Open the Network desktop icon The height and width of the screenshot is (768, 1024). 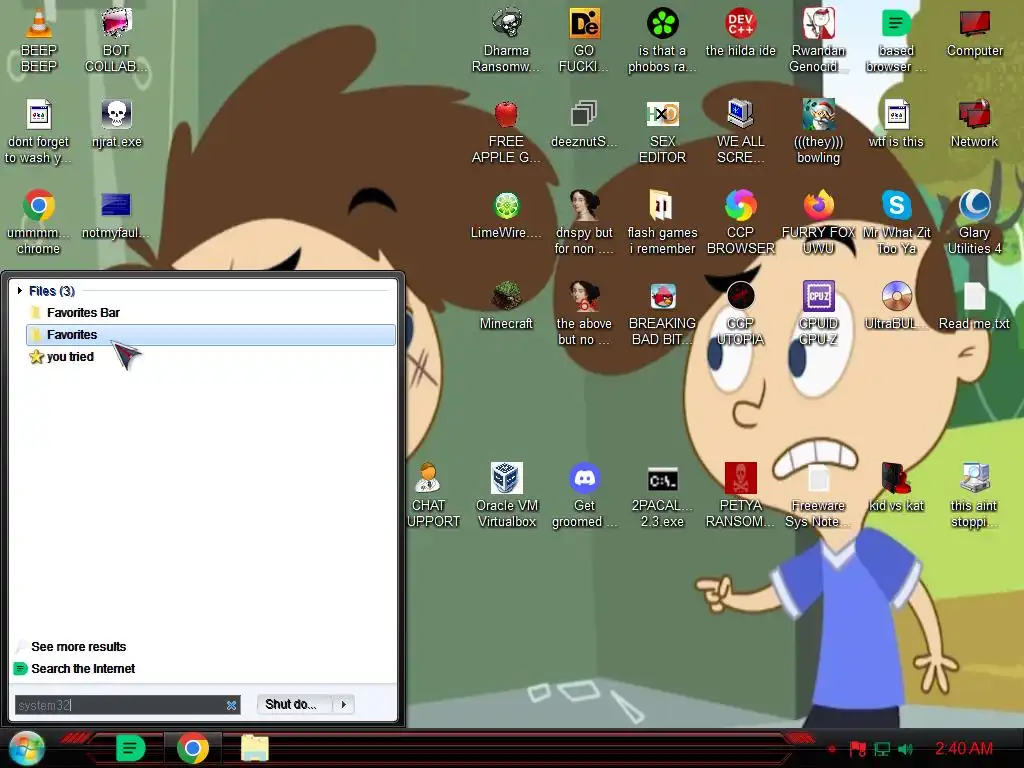point(974,115)
